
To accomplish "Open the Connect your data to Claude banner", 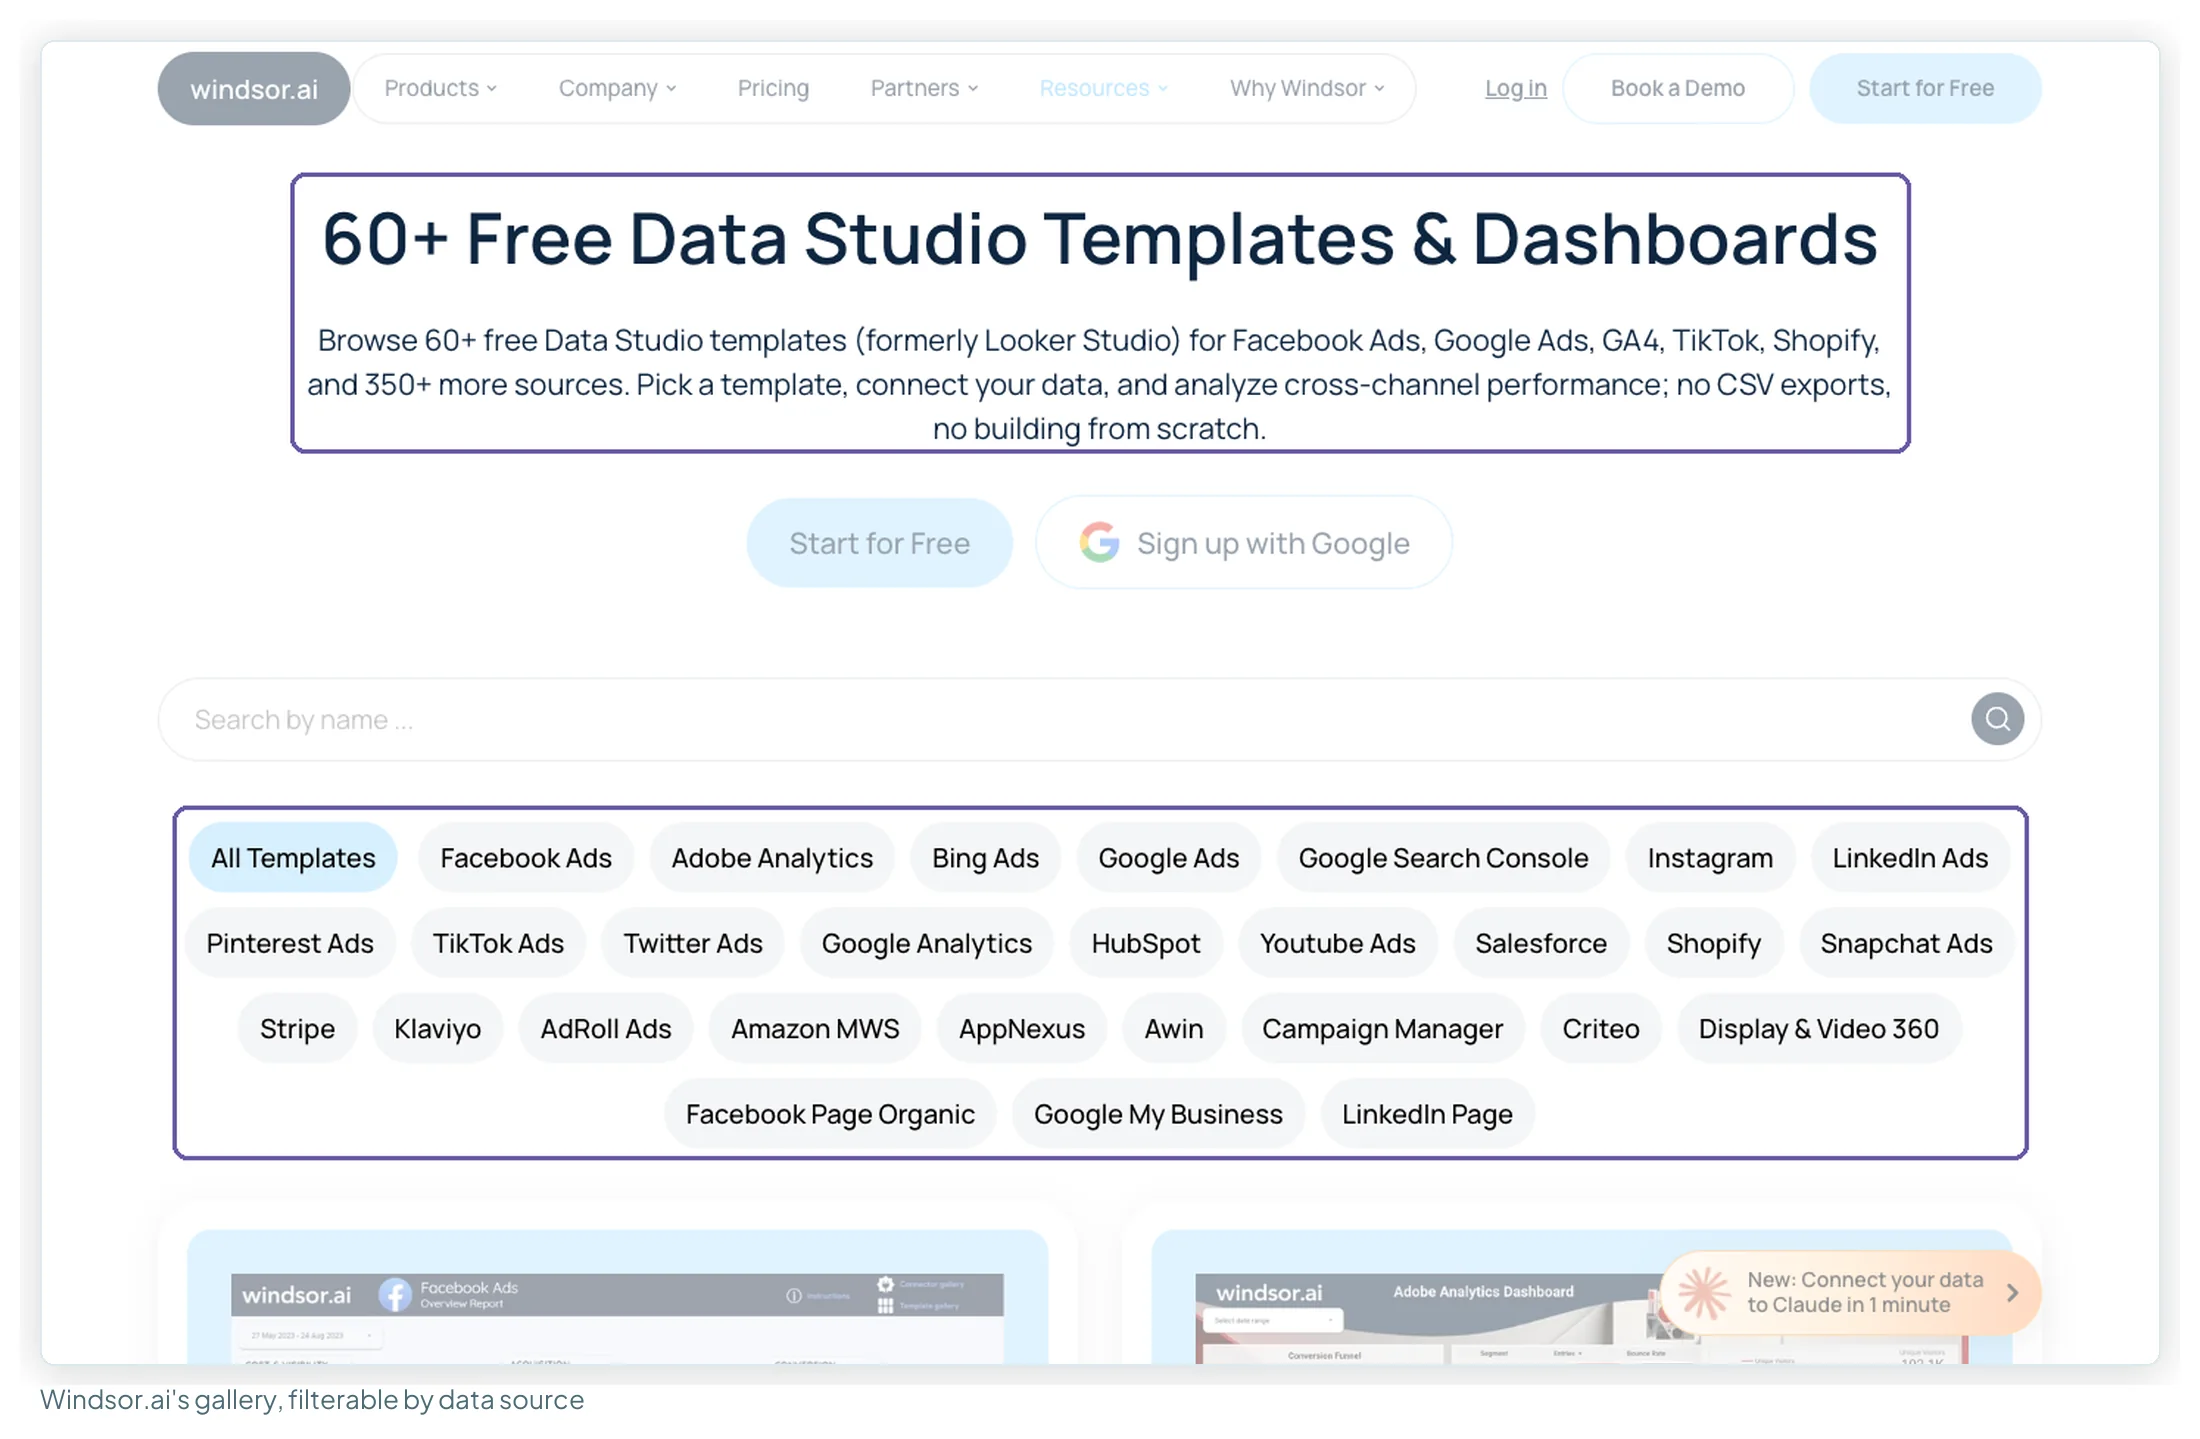I will [1849, 1292].
